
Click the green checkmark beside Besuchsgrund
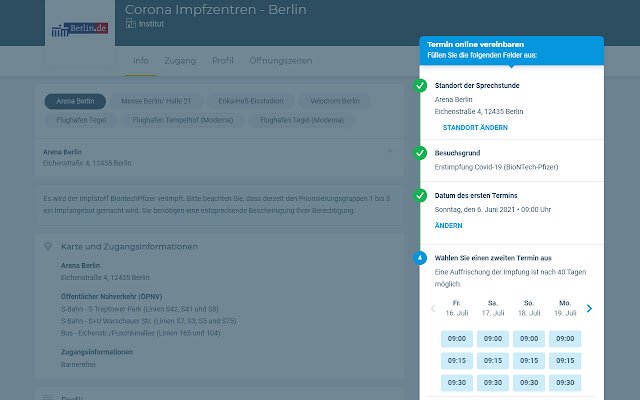click(x=420, y=153)
